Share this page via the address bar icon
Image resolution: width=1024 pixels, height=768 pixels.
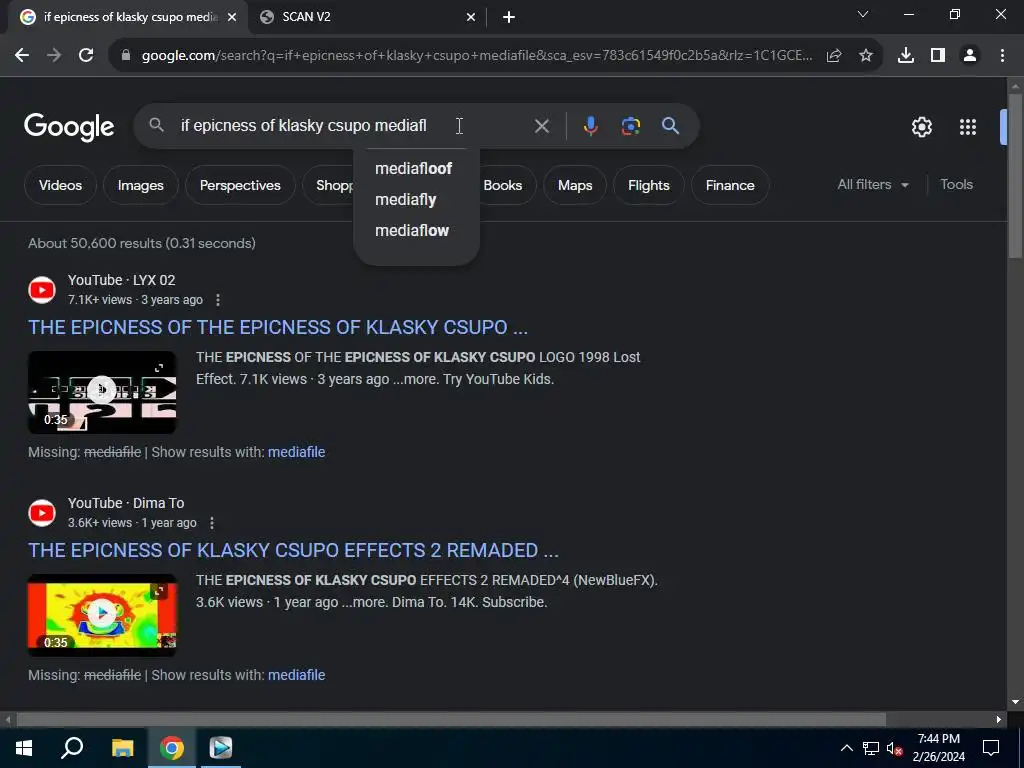point(834,56)
